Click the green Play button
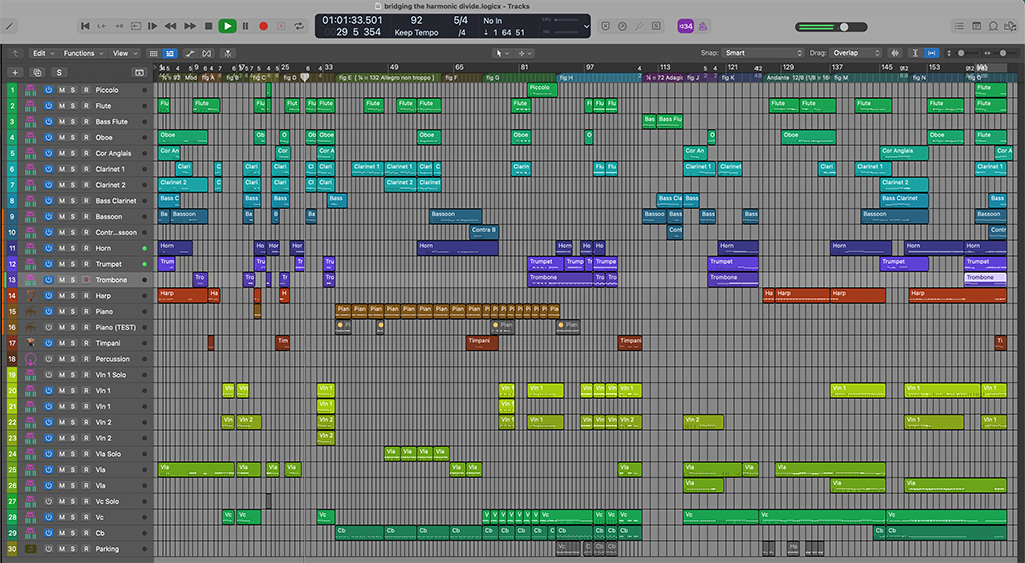Screen dimensions: 1025x563 coord(227,26)
